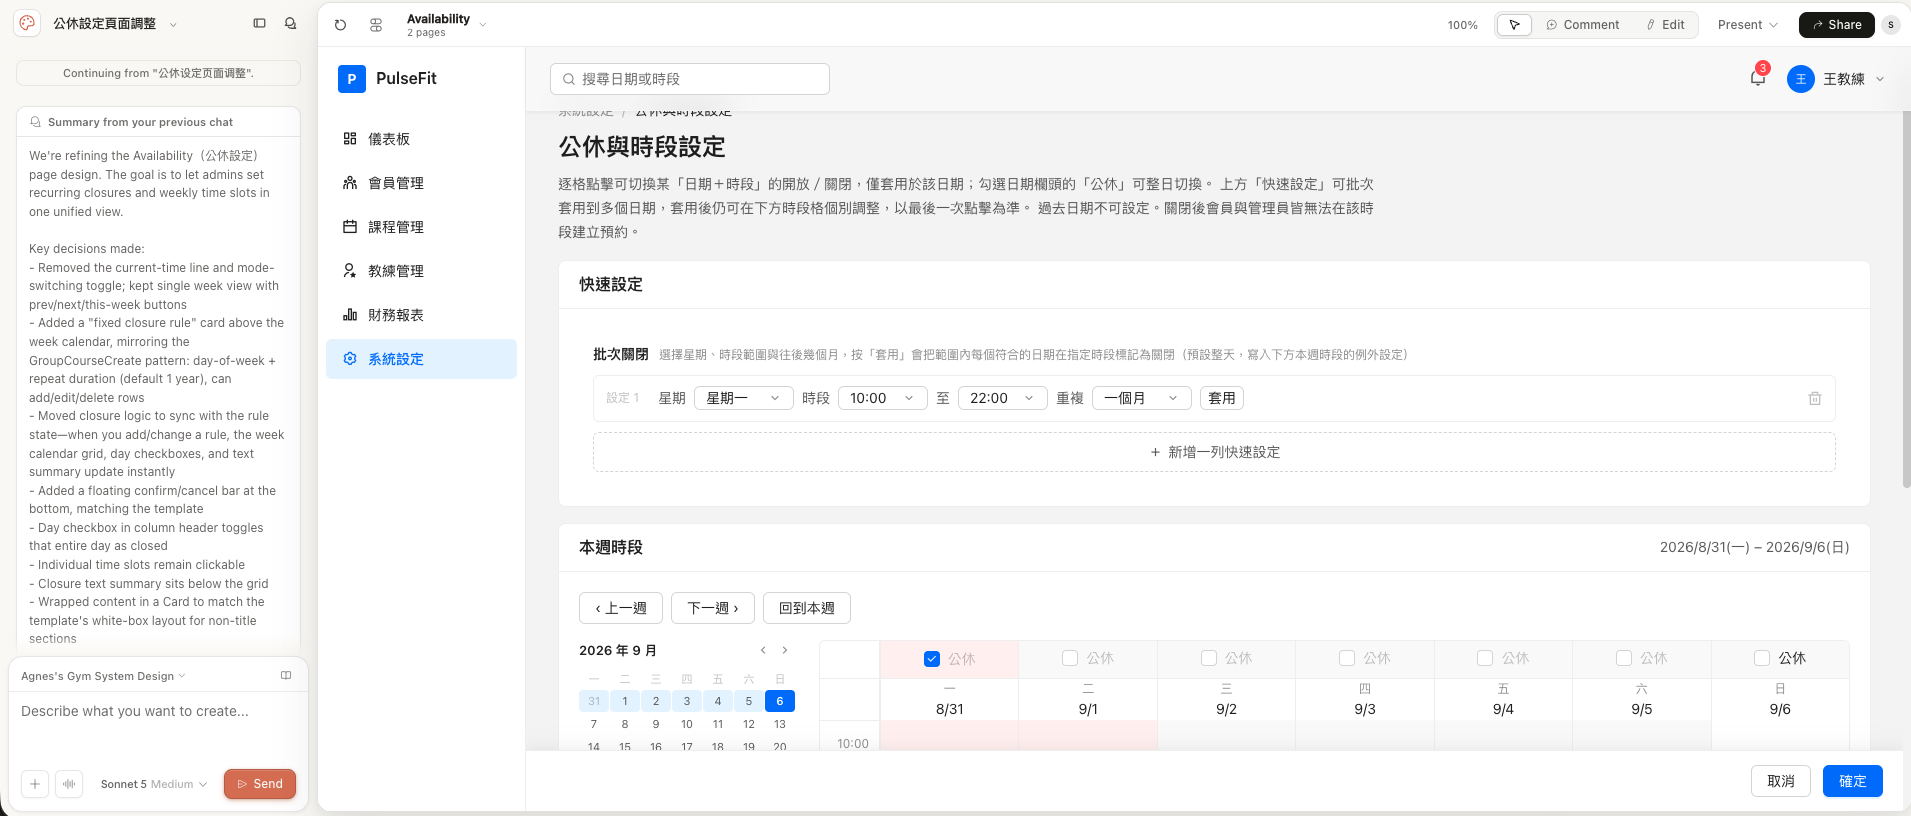Open 會員管理 in the sidebar
Screen dimensions: 1911x816
[x=421, y=183]
